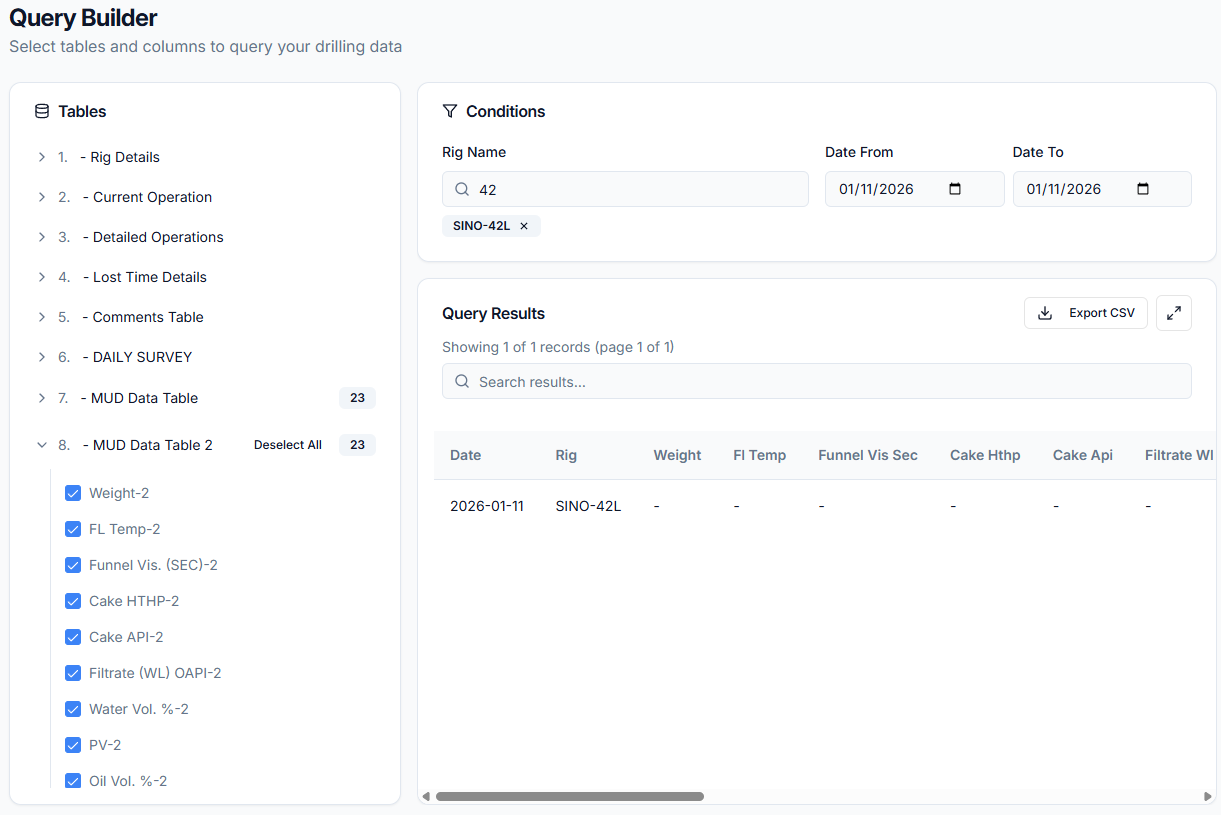The height and width of the screenshot is (815, 1221).
Task: Toggle the Cake HTHP-2 checkbox
Action: click(x=73, y=601)
